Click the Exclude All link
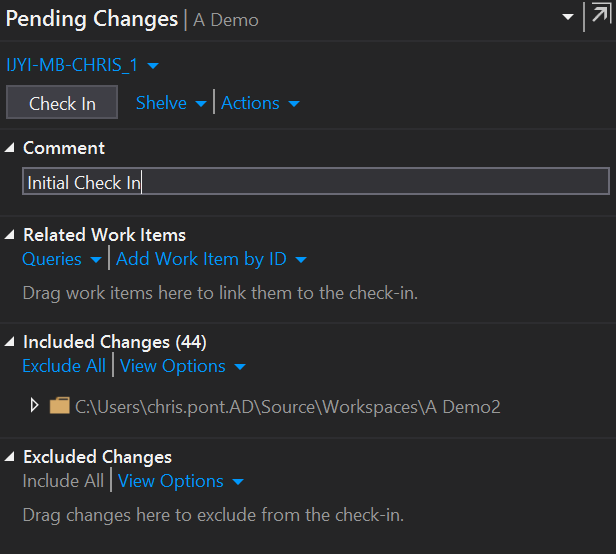The image size is (616, 554). click(64, 366)
